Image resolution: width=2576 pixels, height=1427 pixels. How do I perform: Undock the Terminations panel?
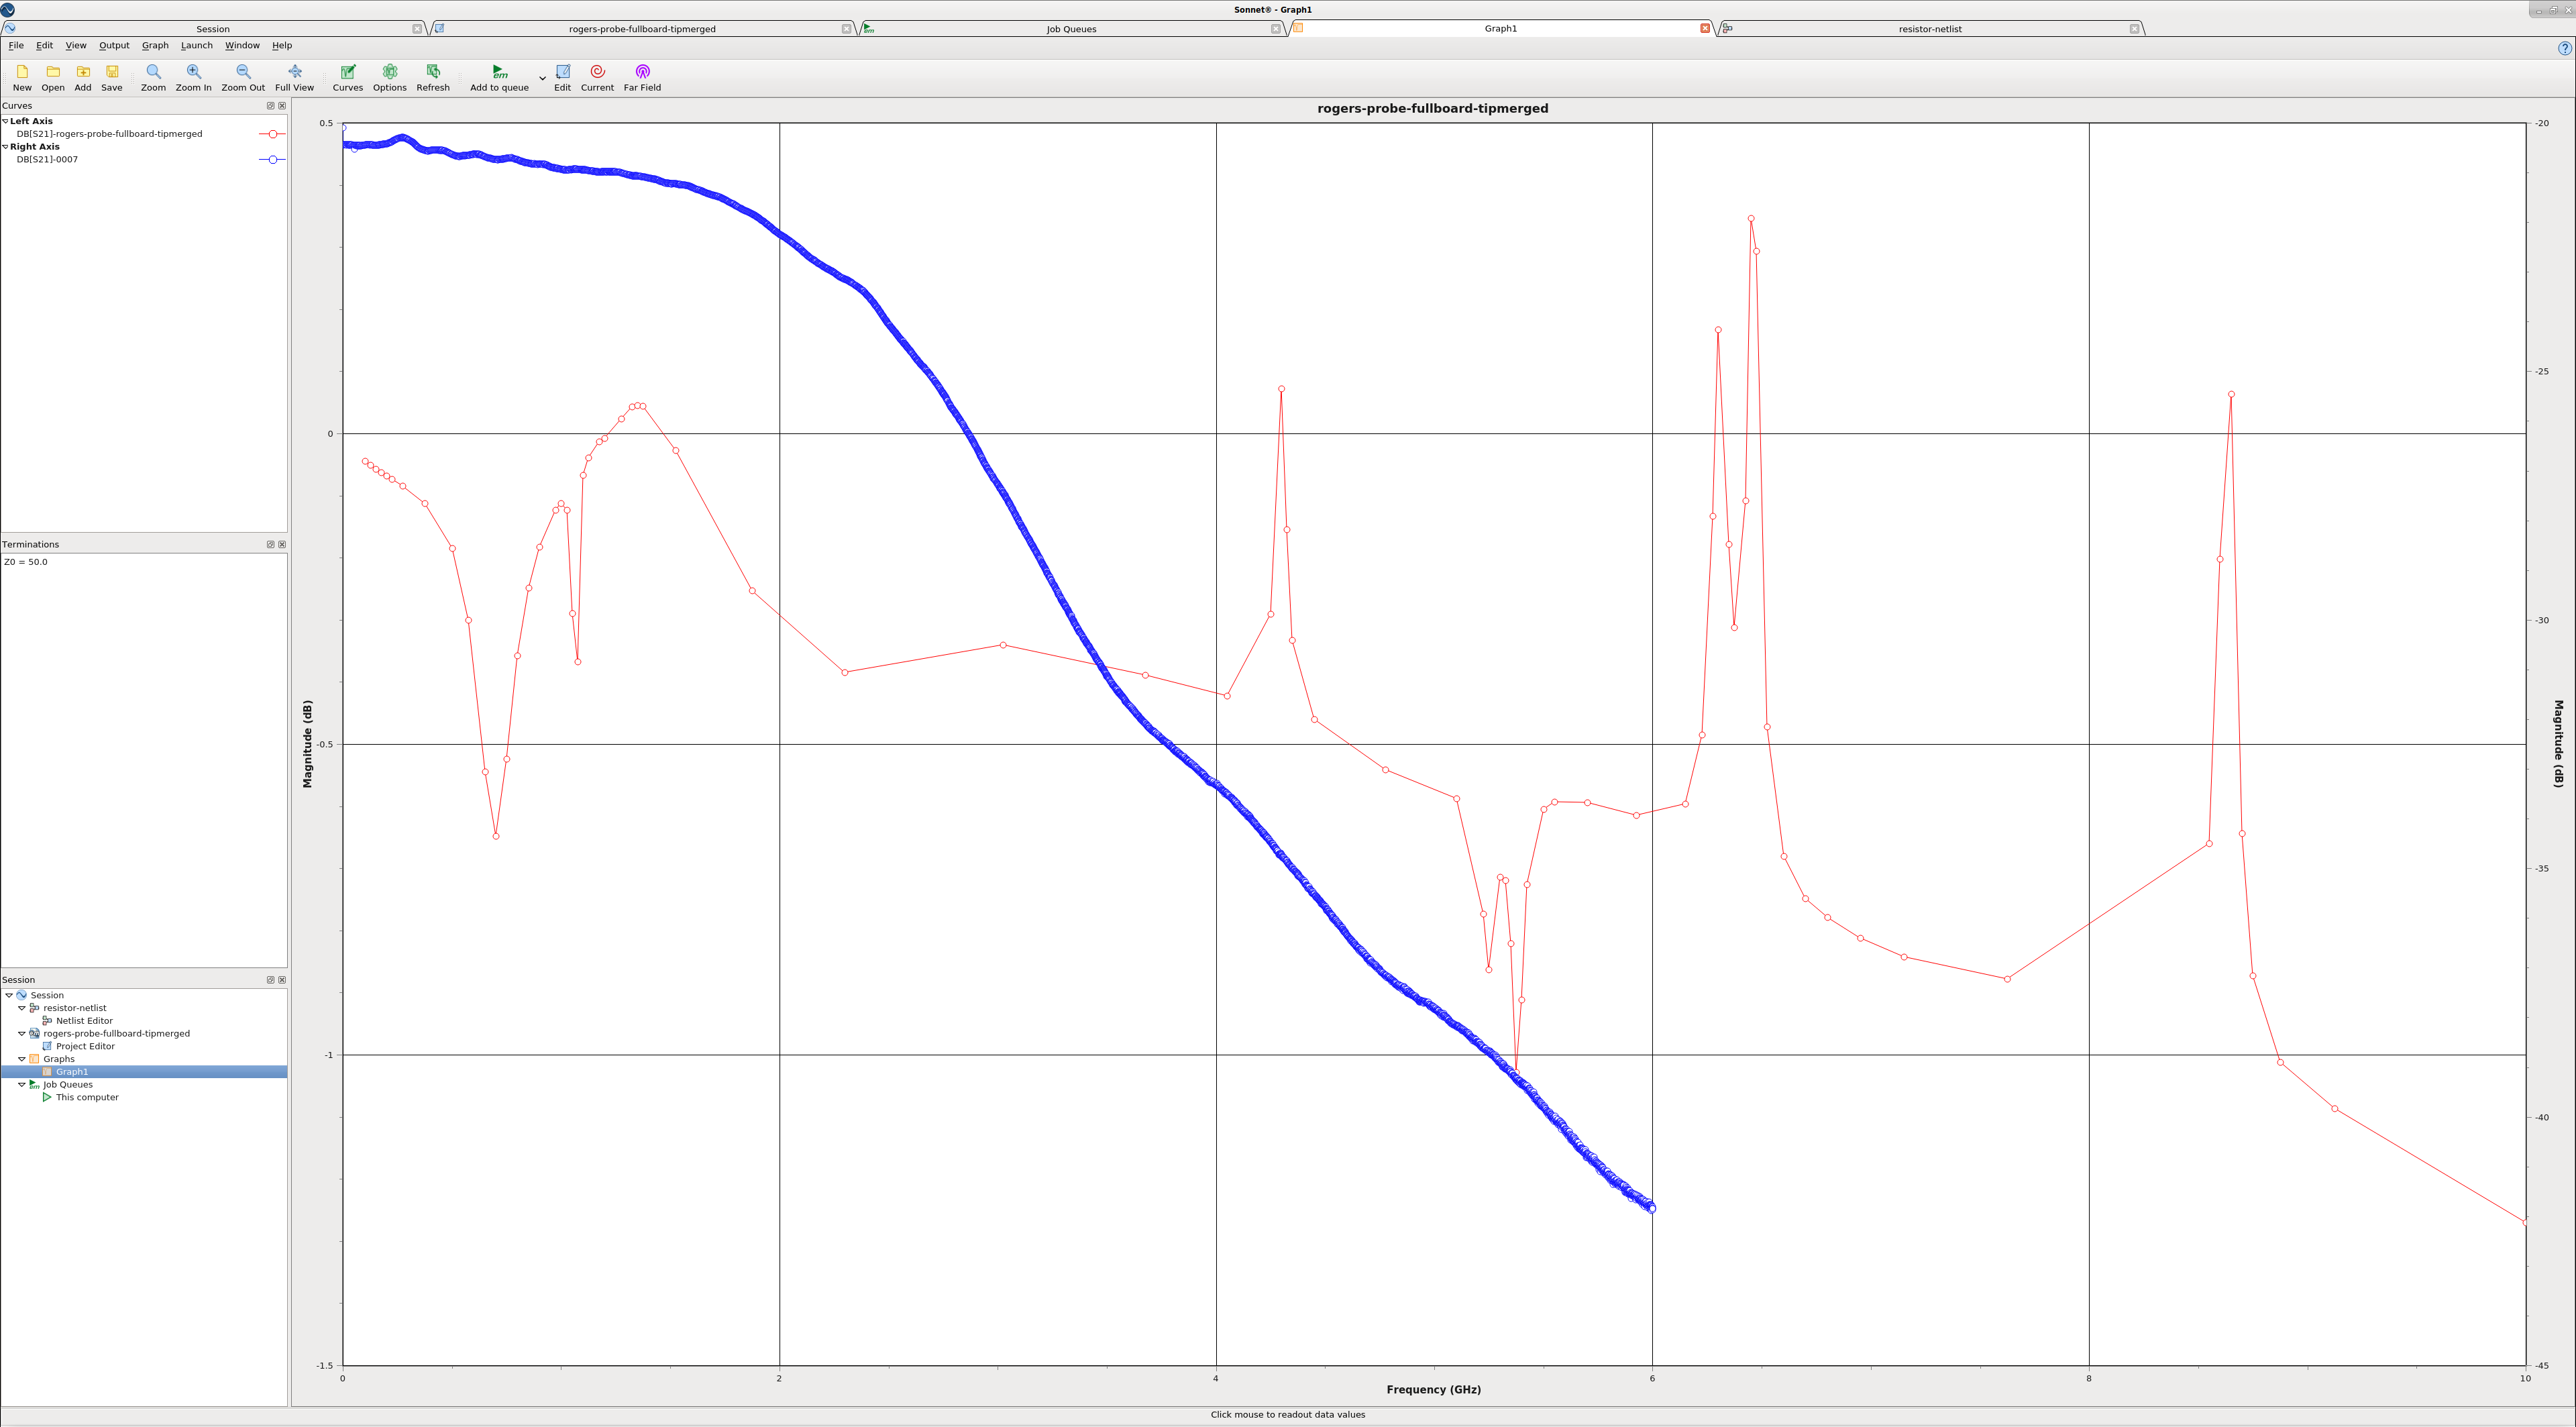[270, 544]
